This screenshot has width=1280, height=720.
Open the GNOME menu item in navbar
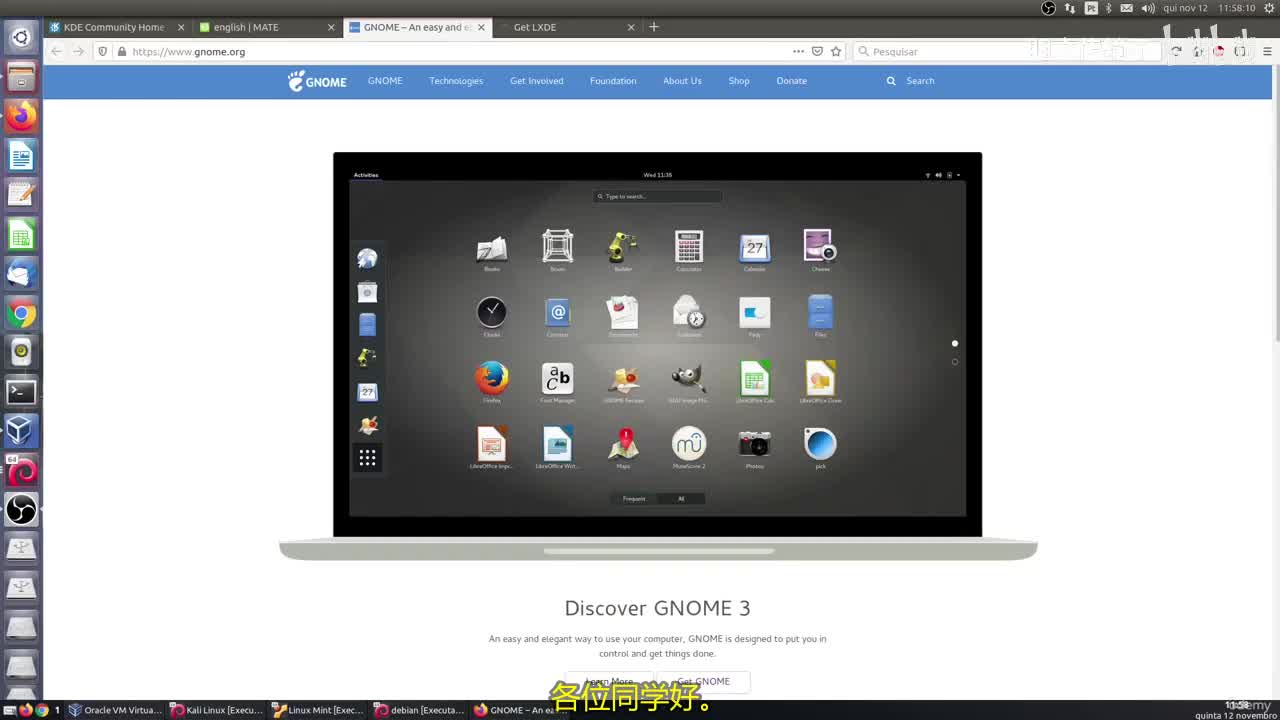tap(385, 81)
